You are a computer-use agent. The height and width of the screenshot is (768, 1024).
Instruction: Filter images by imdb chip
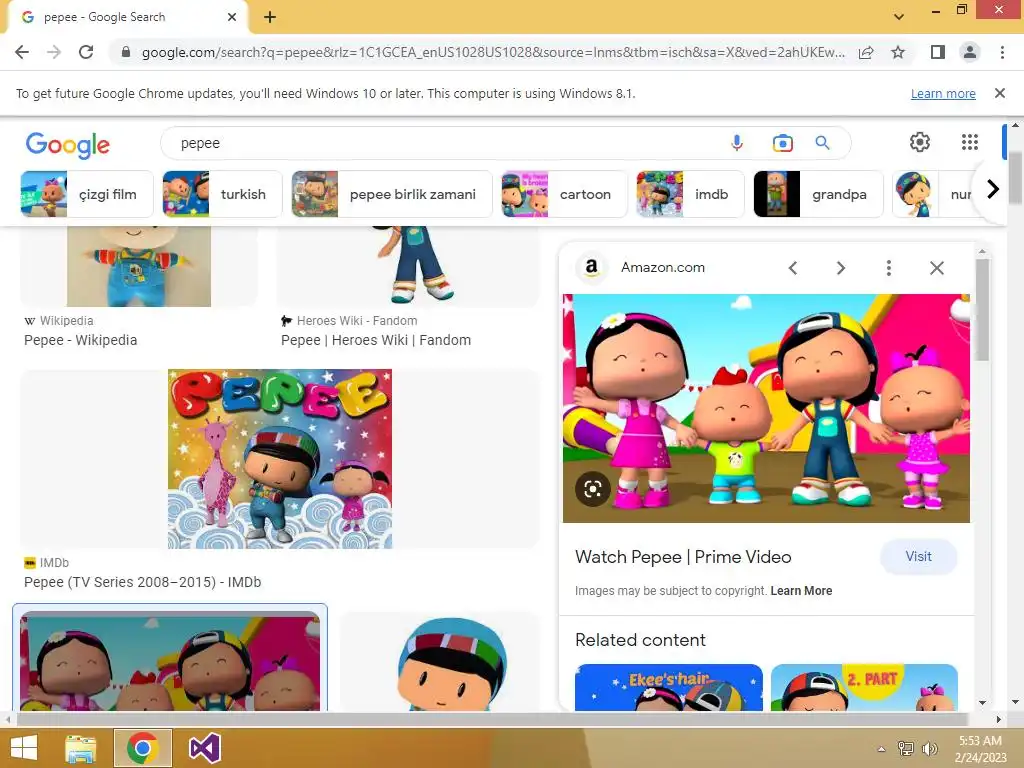coord(690,194)
